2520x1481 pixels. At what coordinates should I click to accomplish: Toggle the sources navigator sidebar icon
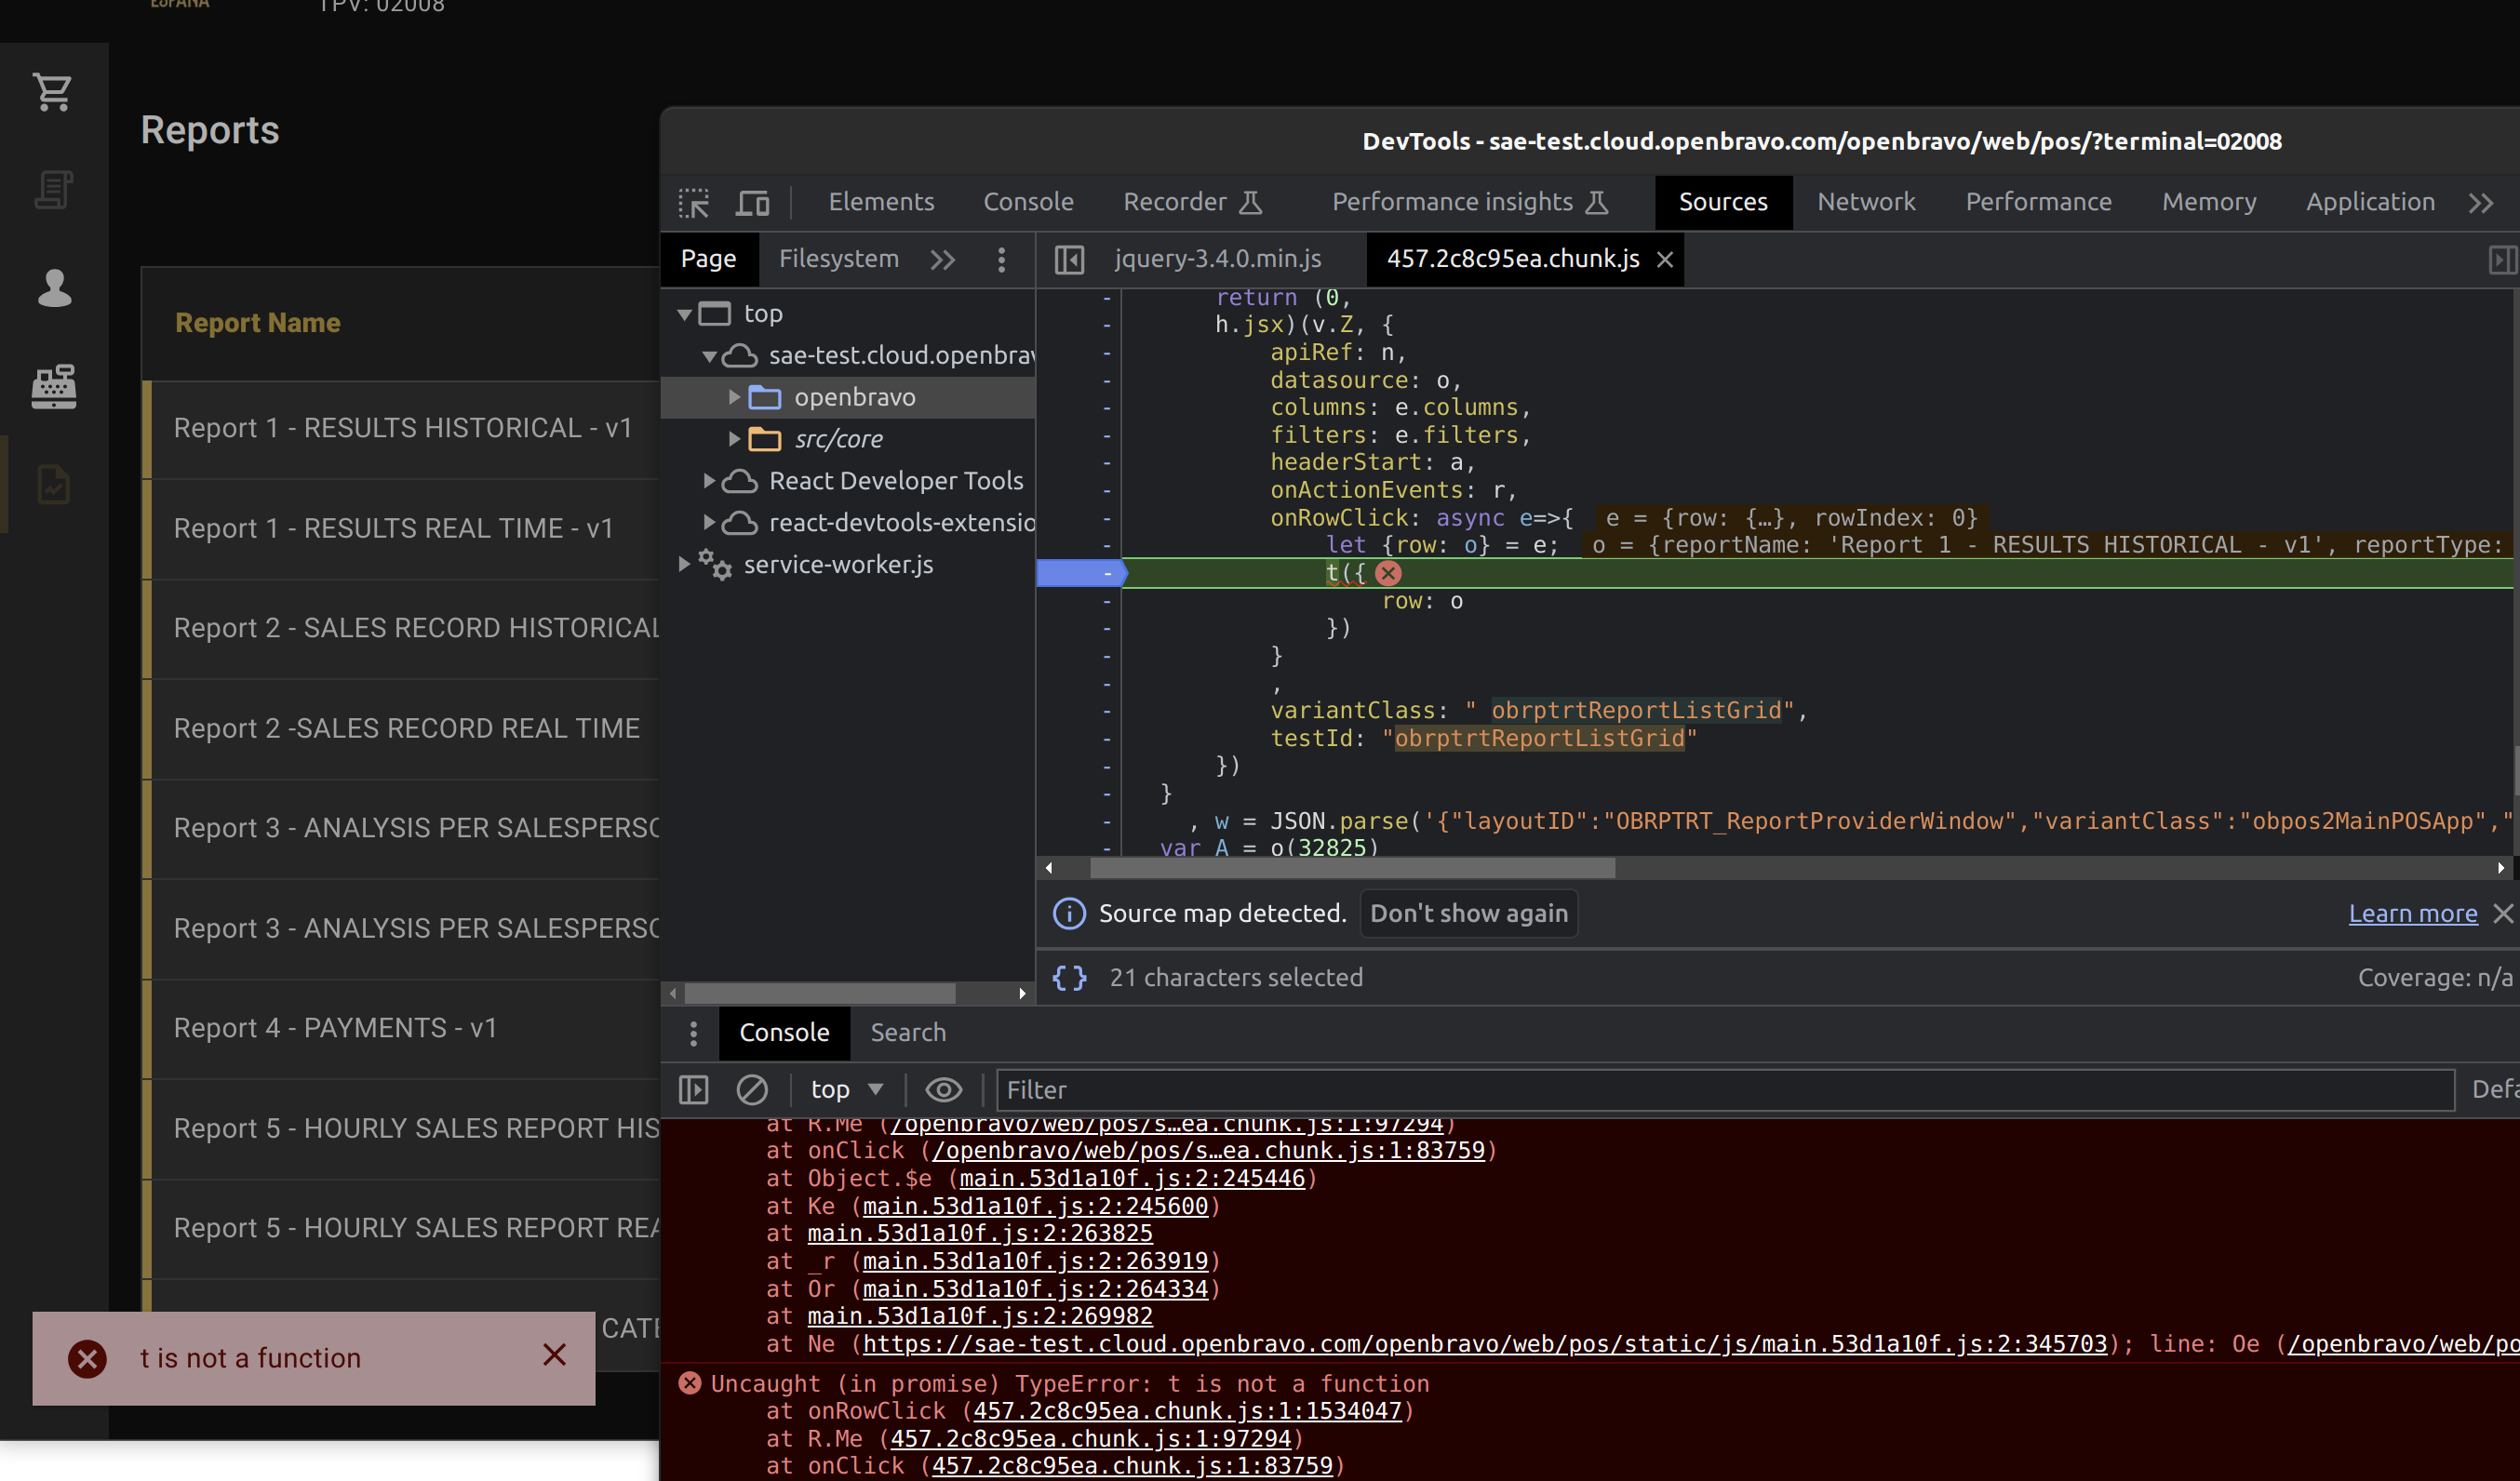1069,260
